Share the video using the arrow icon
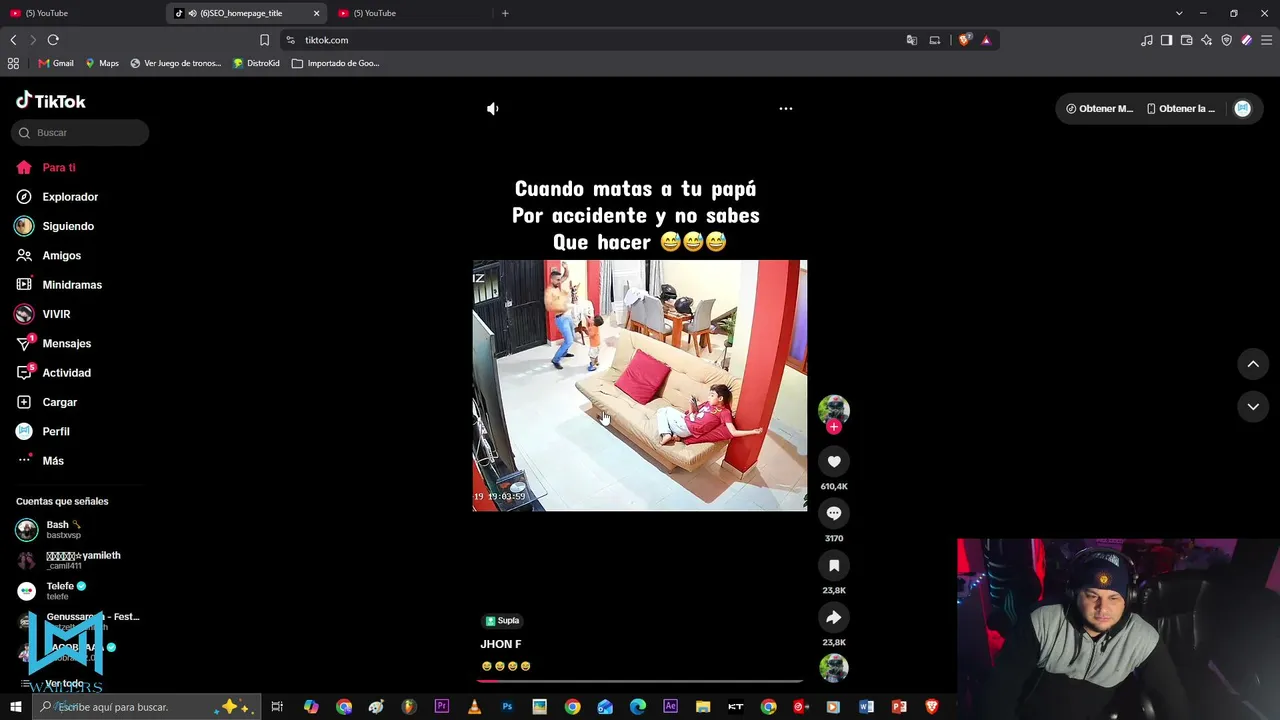Viewport: 1280px width, 720px height. click(x=834, y=617)
